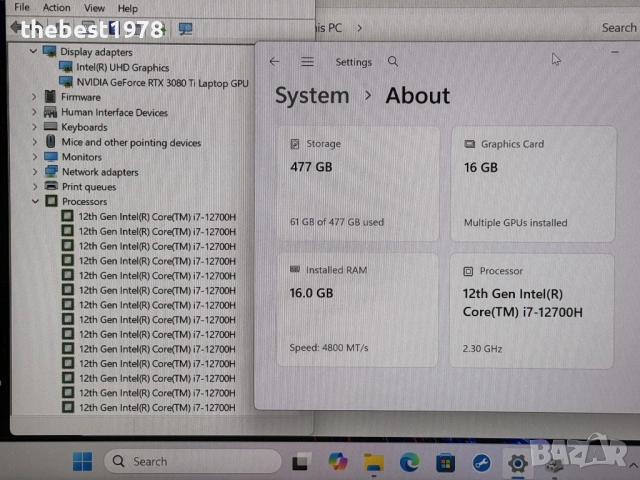The image size is (640, 480).
Task: Expand the Keyboards device category
Action: click(x=34, y=127)
